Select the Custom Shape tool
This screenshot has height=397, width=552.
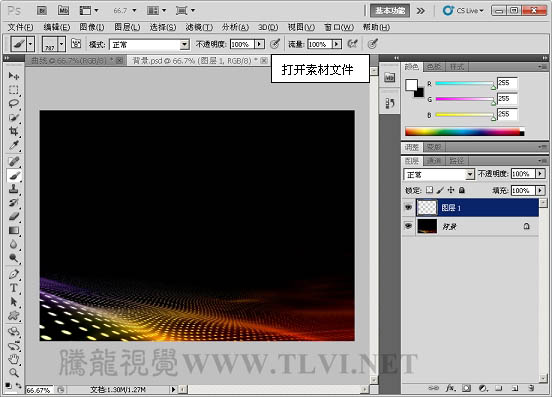tap(14, 316)
